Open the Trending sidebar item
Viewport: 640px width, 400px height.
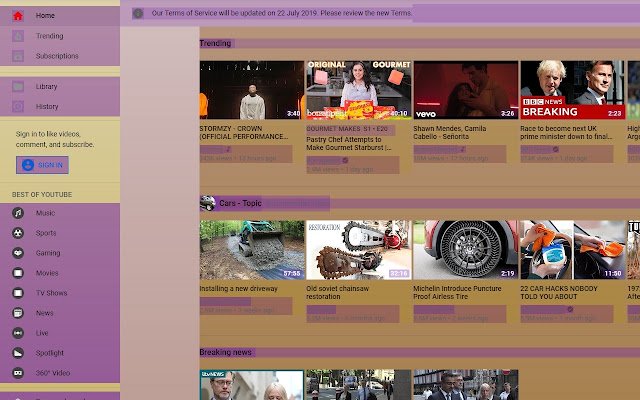click(x=60, y=36)
